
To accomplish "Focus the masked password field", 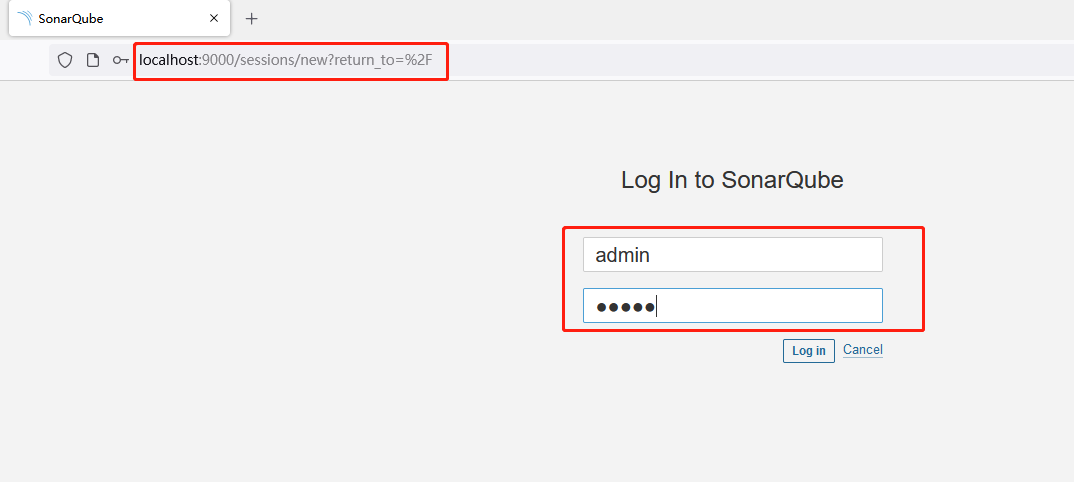I will coord(733,305).
